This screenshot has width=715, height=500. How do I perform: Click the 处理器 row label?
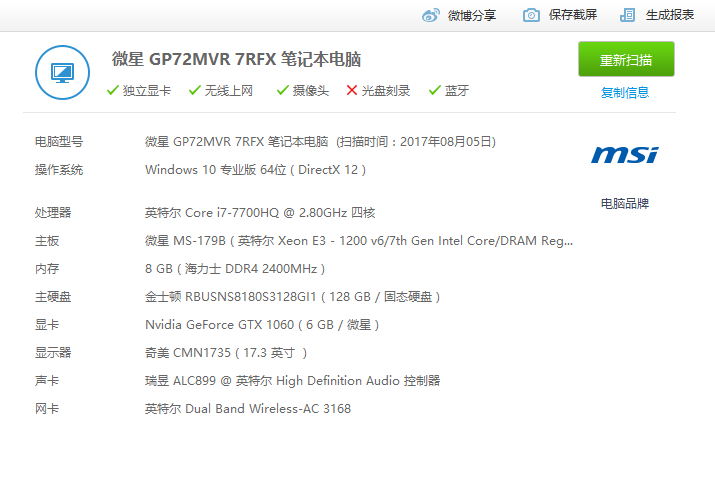[x=53, y=213]
